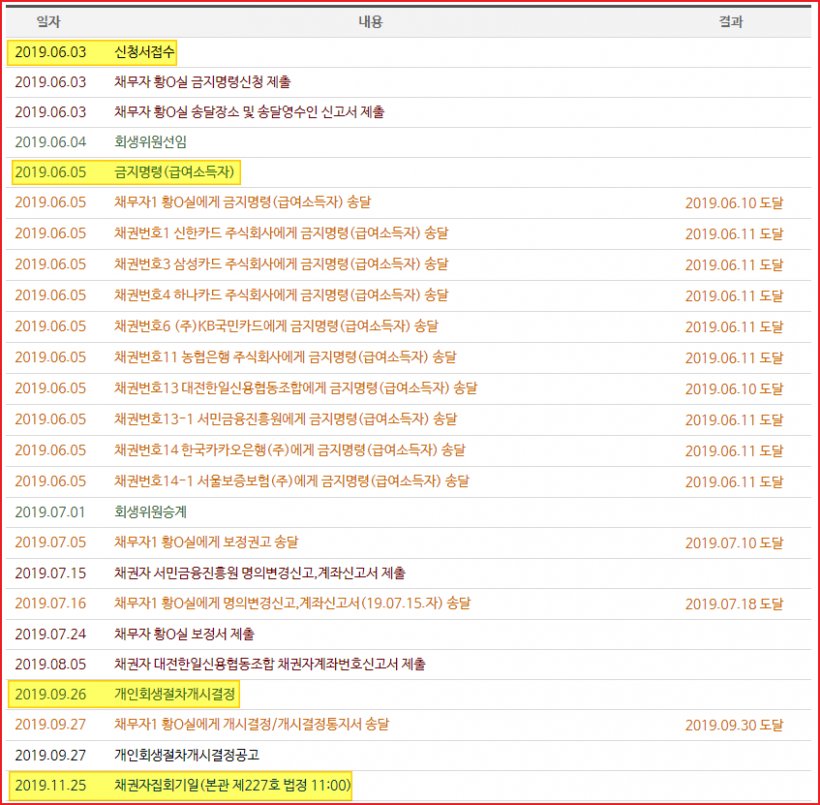The image size is (820, 805).
Task: Open 채권자 서민금융진흥원 명의변경신고,계좌신고서 제출 entry
Action: pos(260,573)
